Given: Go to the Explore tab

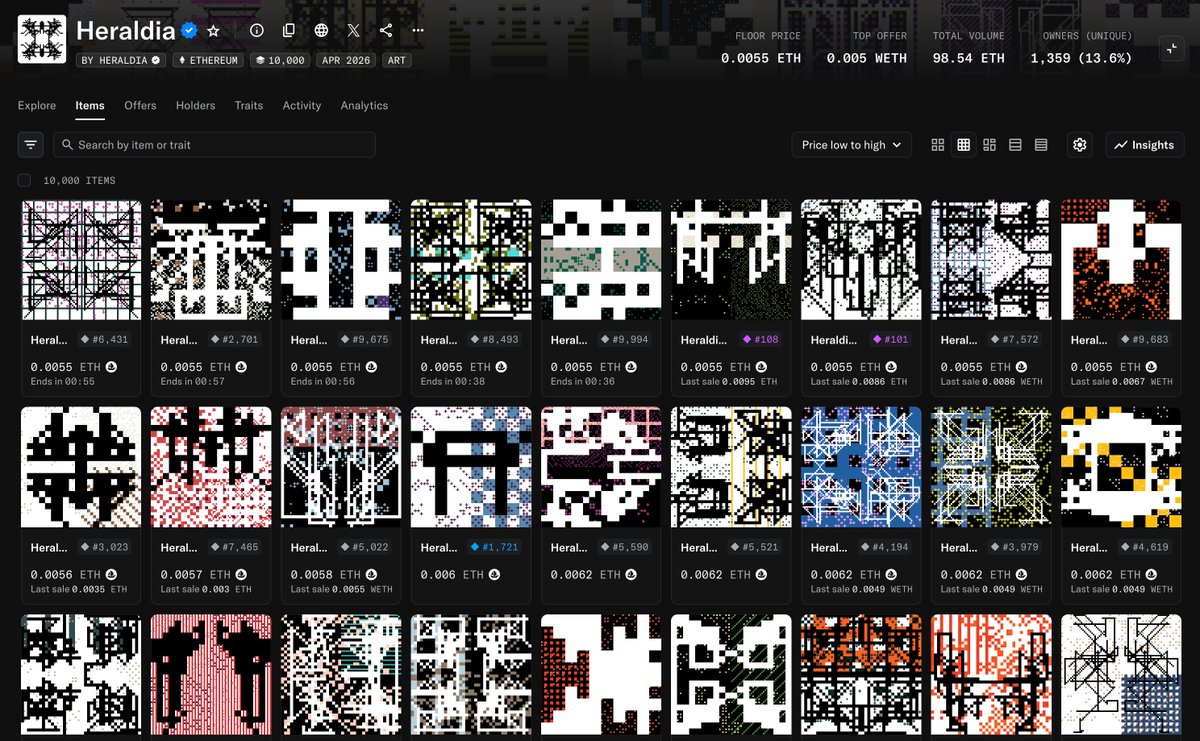Looking at the screenshot, I should point(37,105).
